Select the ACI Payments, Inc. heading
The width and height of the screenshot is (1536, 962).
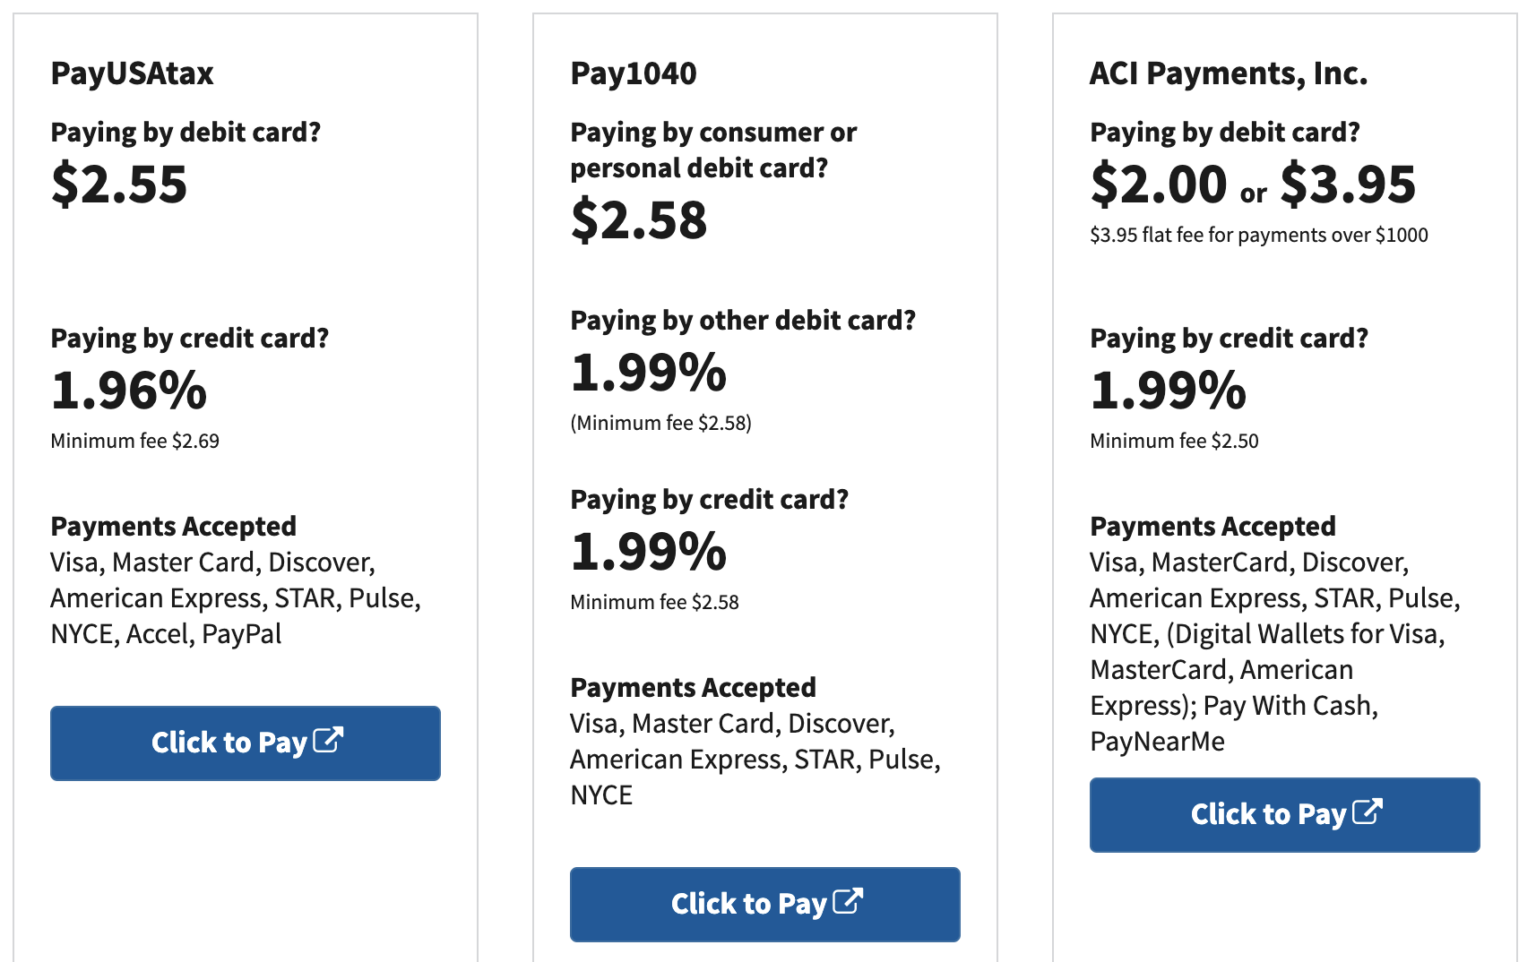click(x=1228, y=72)
